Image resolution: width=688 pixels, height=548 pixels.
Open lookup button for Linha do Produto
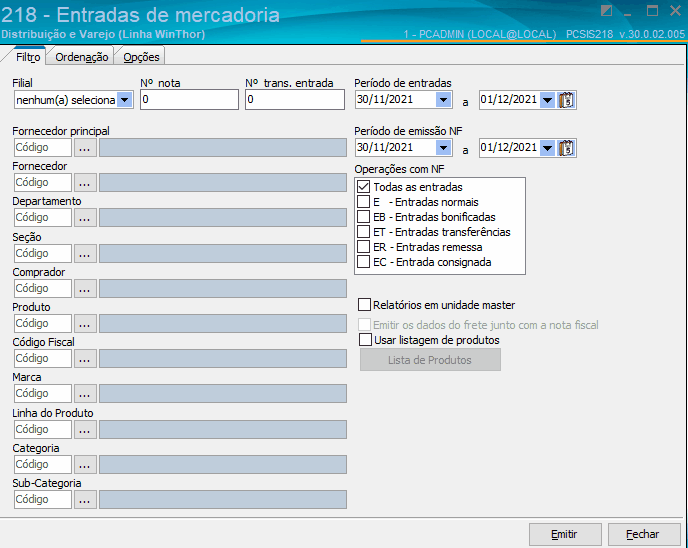(85, 430)
